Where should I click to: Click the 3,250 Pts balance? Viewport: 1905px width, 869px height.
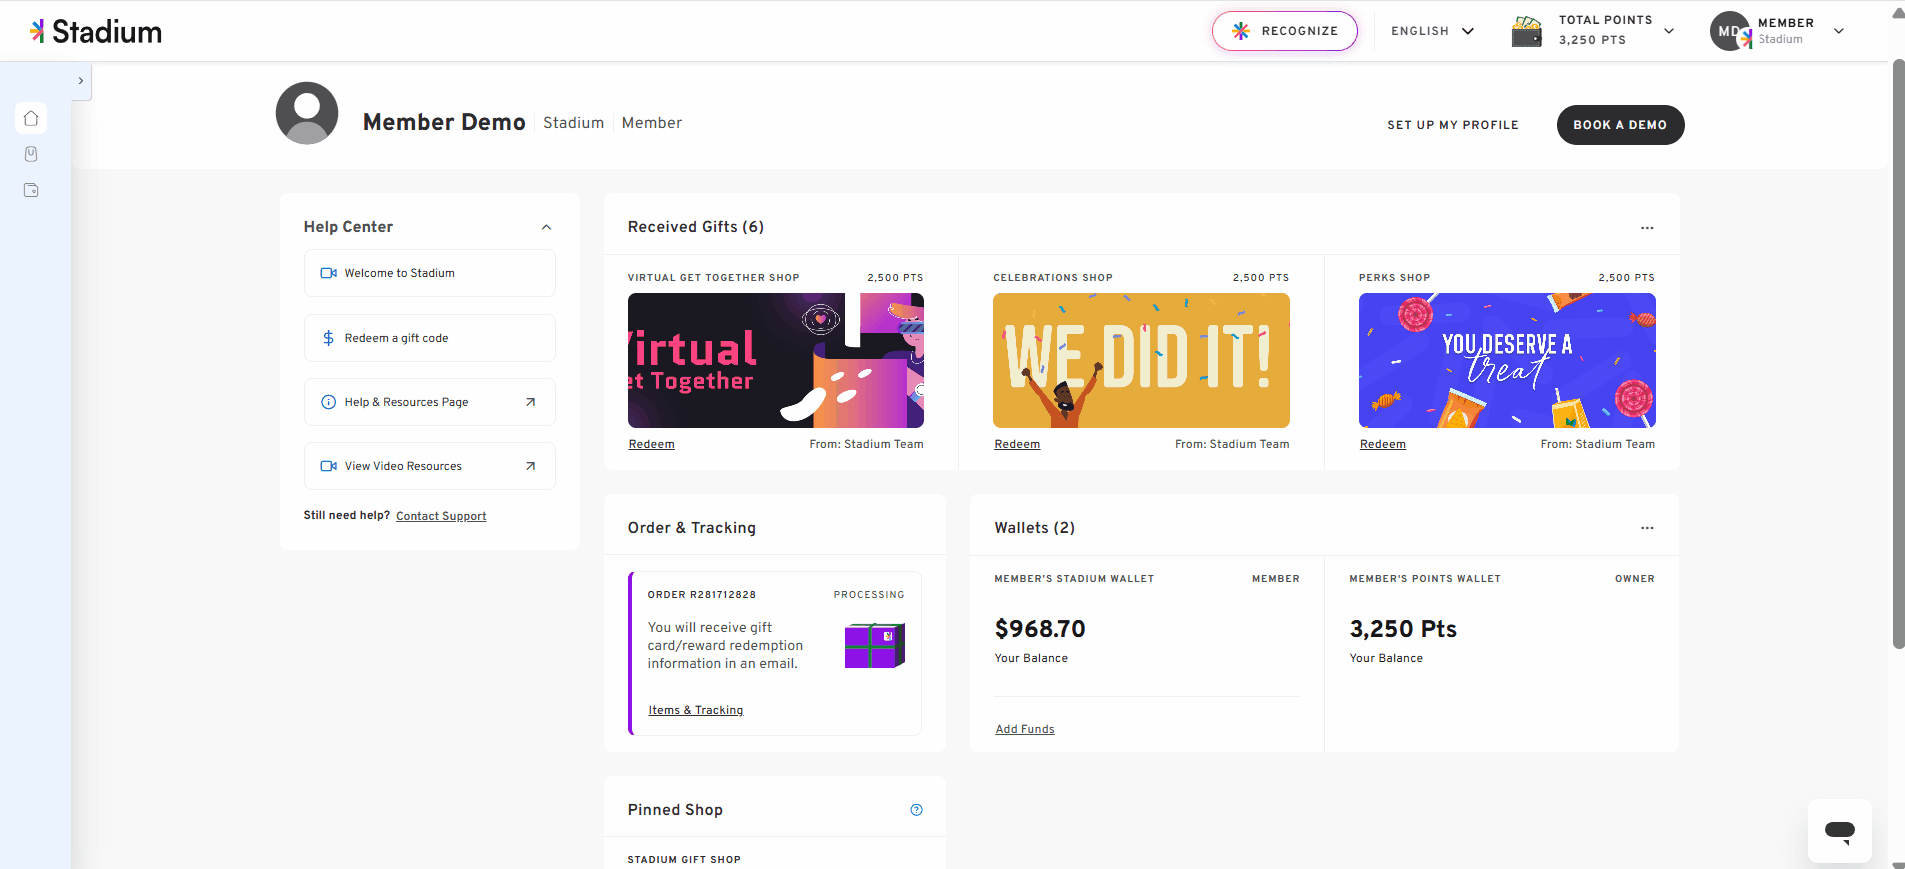click(x=1403, y=629)
